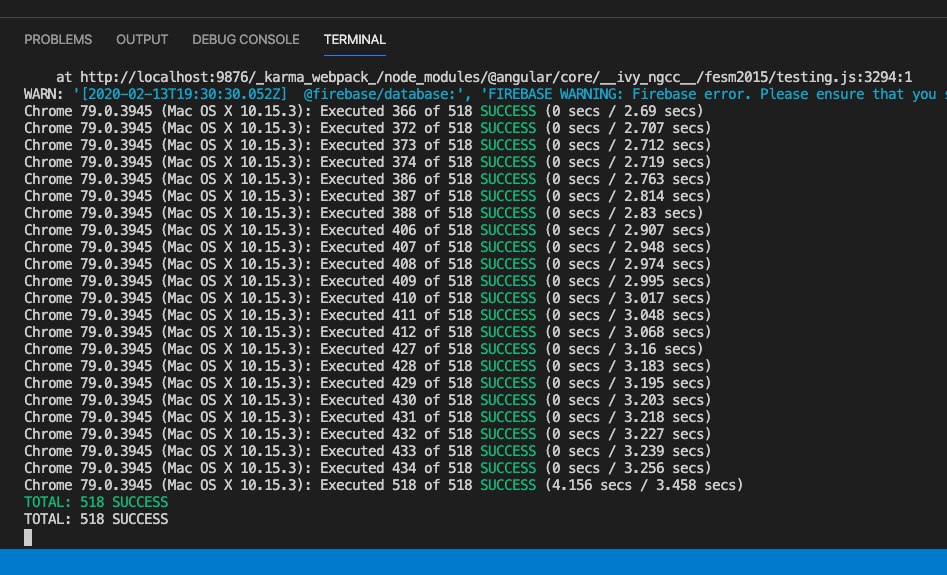Click line 'Executed 408 of 518'

pos(368,264)
